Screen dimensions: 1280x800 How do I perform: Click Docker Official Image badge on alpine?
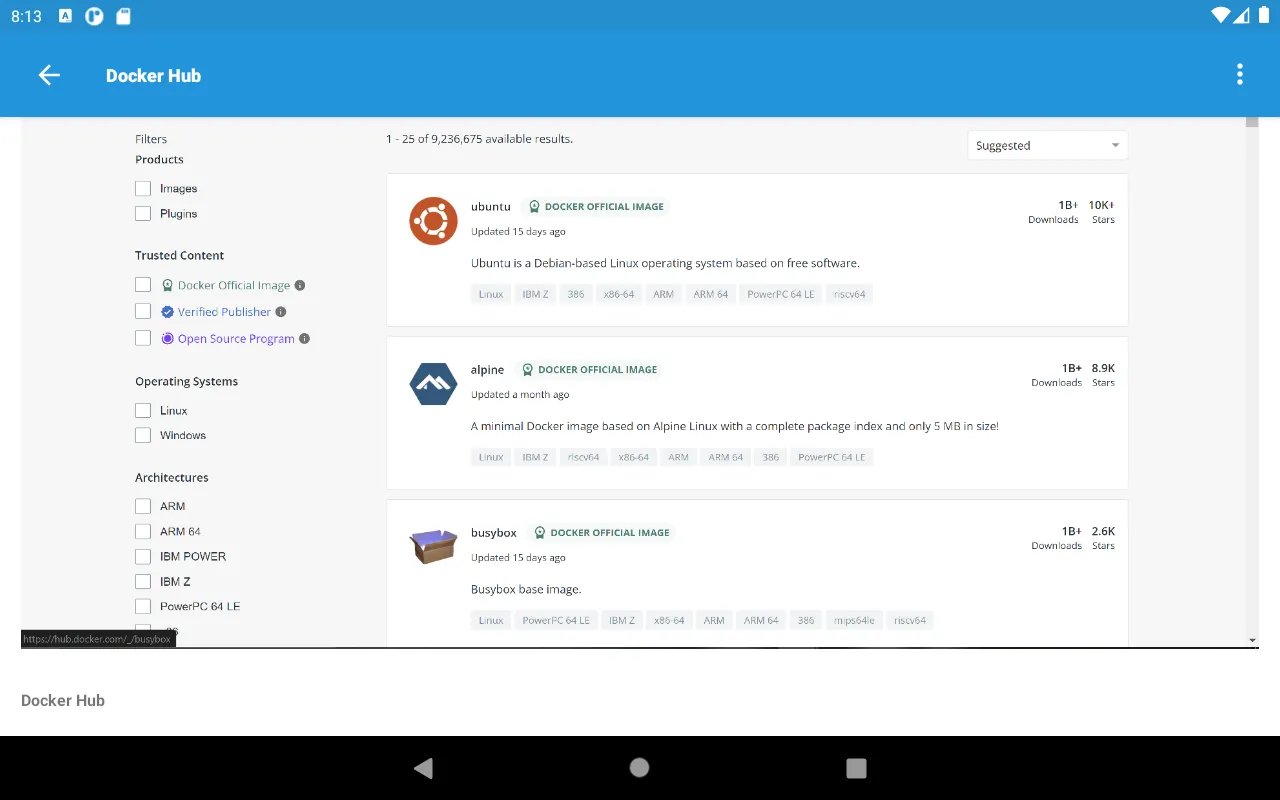coord(589,369)
